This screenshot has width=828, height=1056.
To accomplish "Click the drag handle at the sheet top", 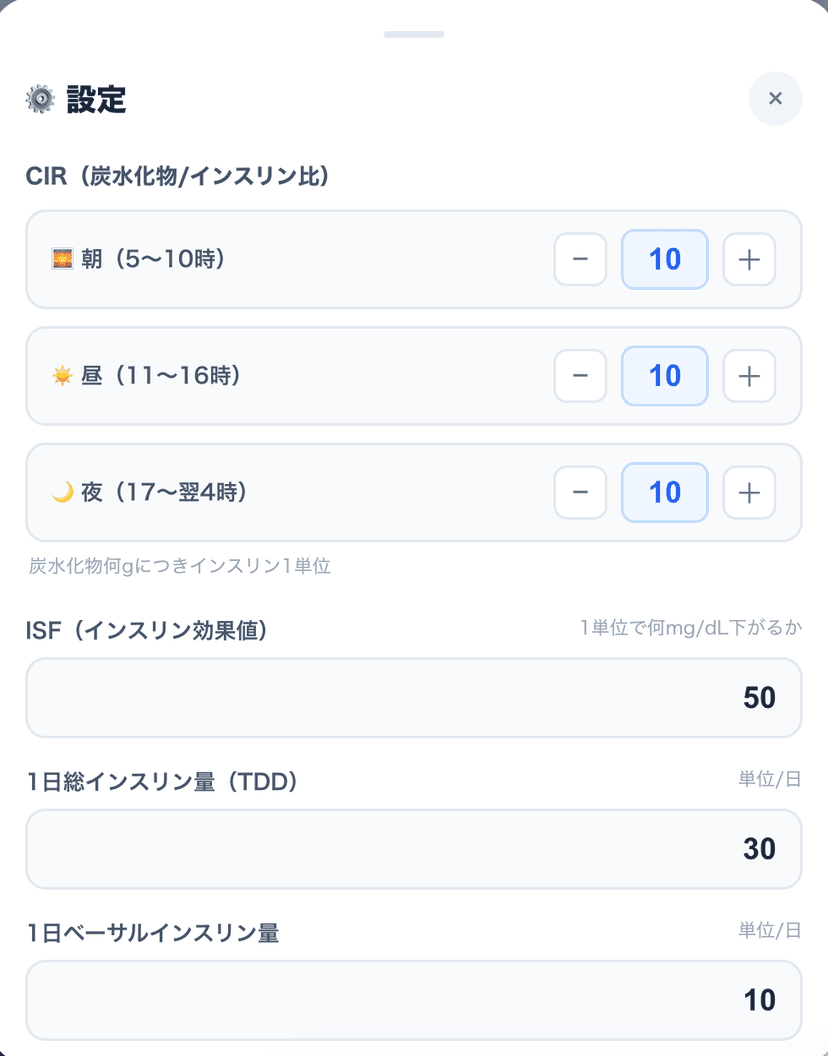I will coord(414,33).
